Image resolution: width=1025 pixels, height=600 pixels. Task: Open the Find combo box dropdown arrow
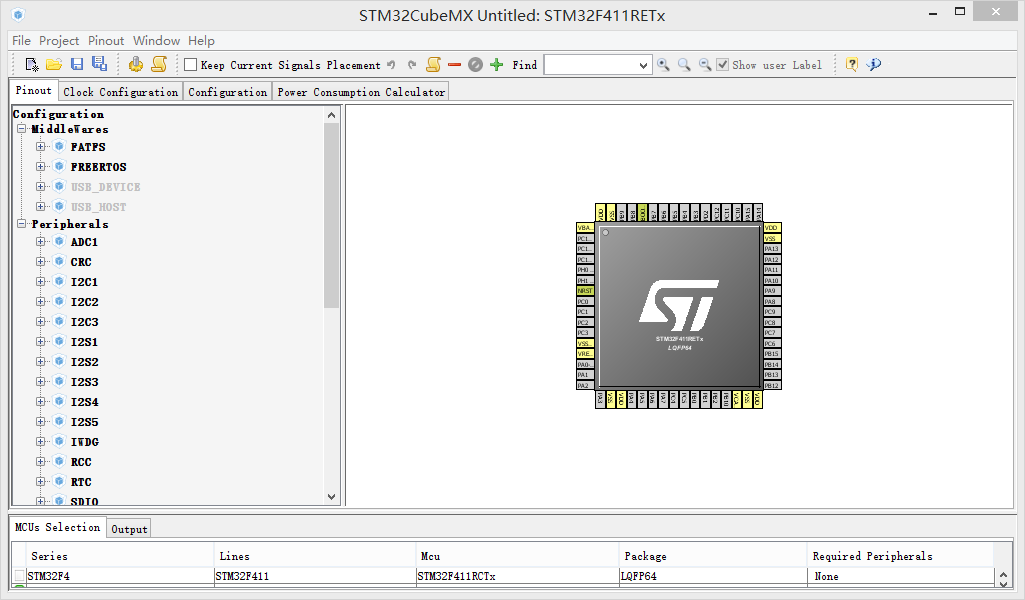[x=643, y=65]
